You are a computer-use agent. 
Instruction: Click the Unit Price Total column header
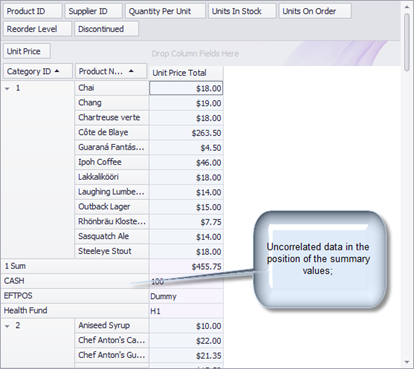(186, 73)
